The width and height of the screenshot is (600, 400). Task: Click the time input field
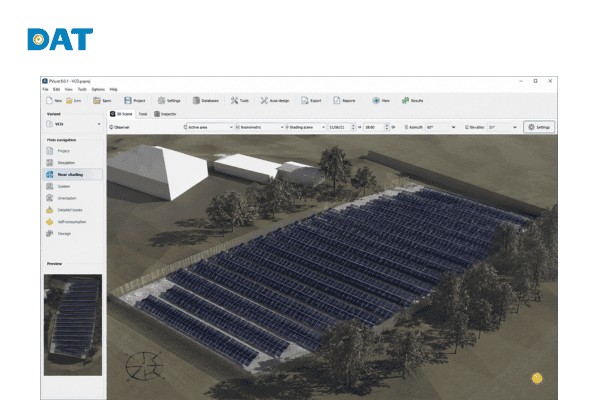pyautogui.click(x=373, y=127)
